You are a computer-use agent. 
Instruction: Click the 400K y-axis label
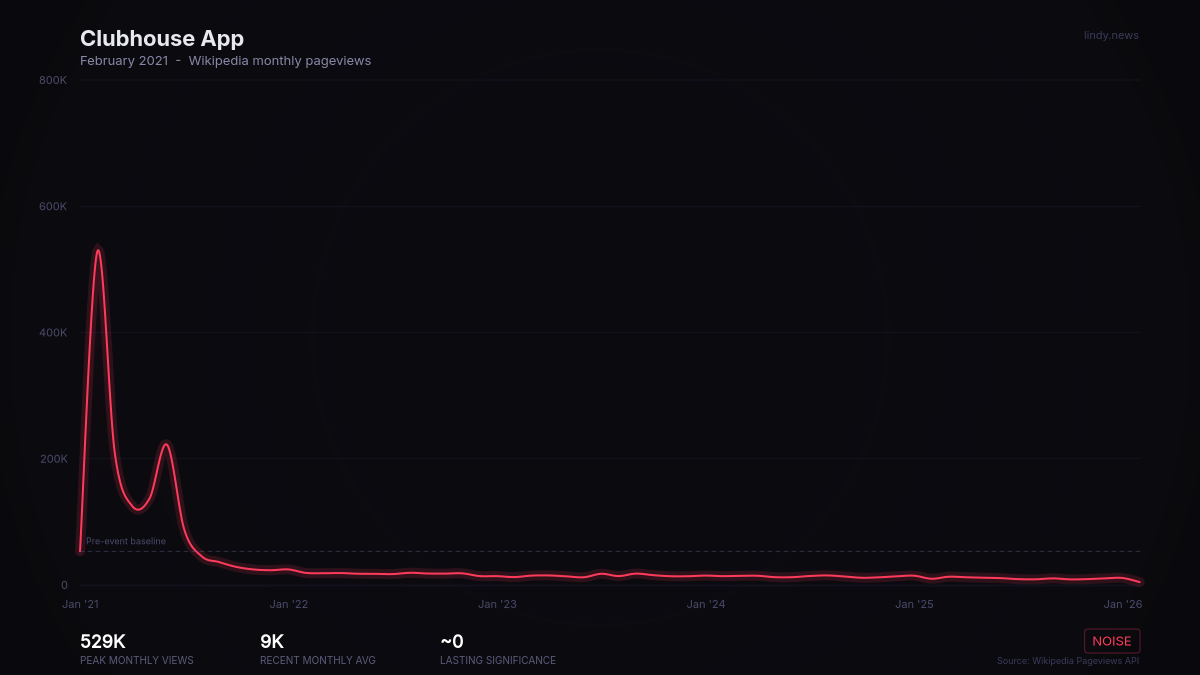(x=53, y=333)
